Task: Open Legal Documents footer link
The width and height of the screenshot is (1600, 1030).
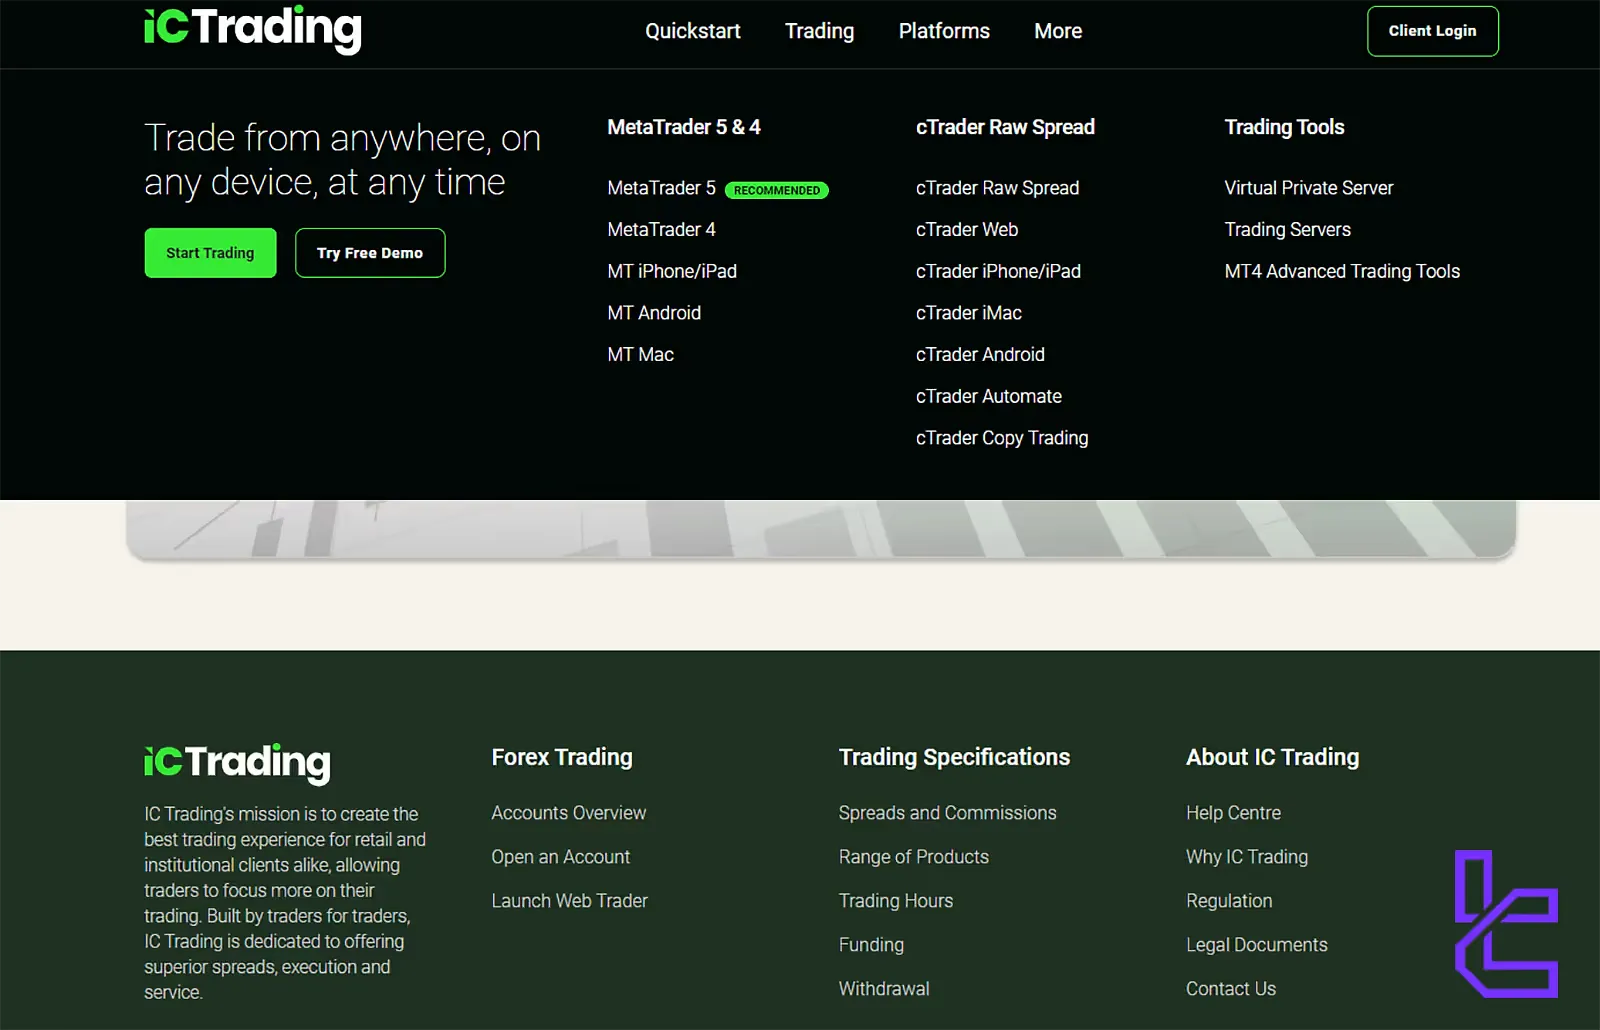Action: 1256,945
